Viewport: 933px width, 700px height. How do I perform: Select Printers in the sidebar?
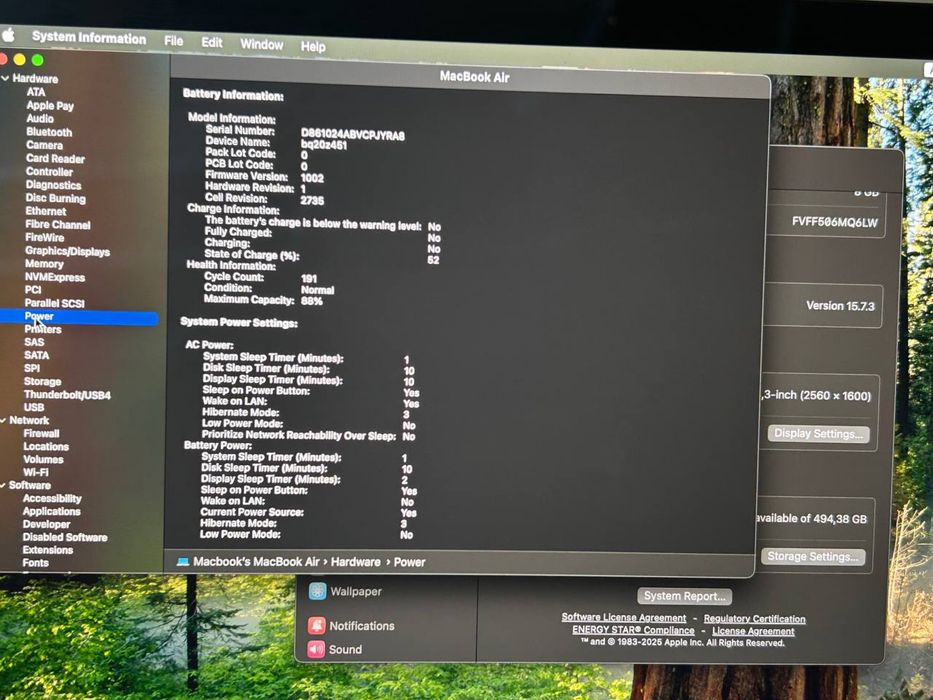pos(43,329)
